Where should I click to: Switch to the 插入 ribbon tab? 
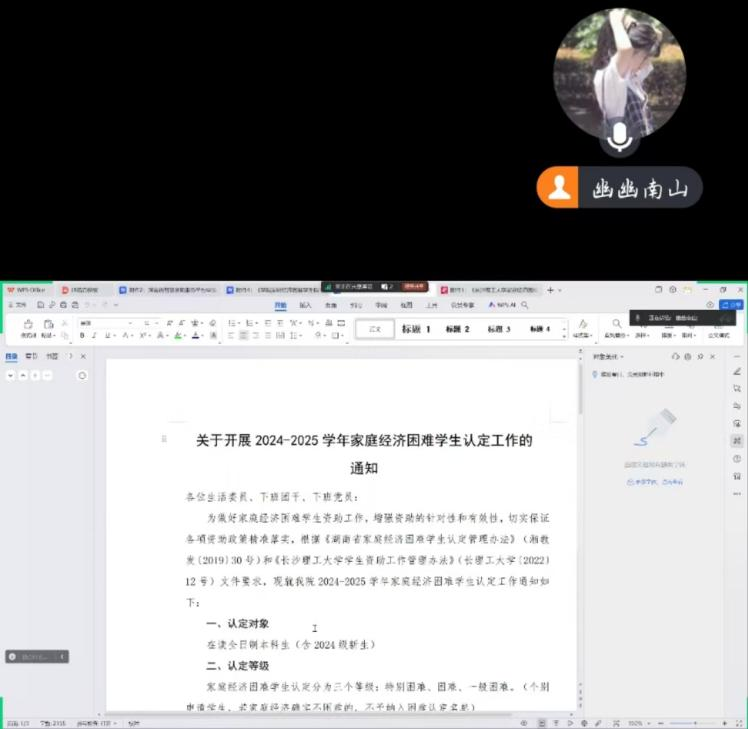305,304
